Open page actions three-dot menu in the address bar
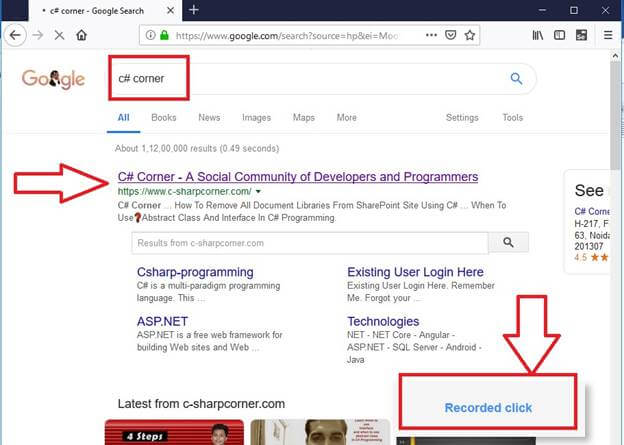This screenshot has width=624, height=445. (x=431, y=35)
